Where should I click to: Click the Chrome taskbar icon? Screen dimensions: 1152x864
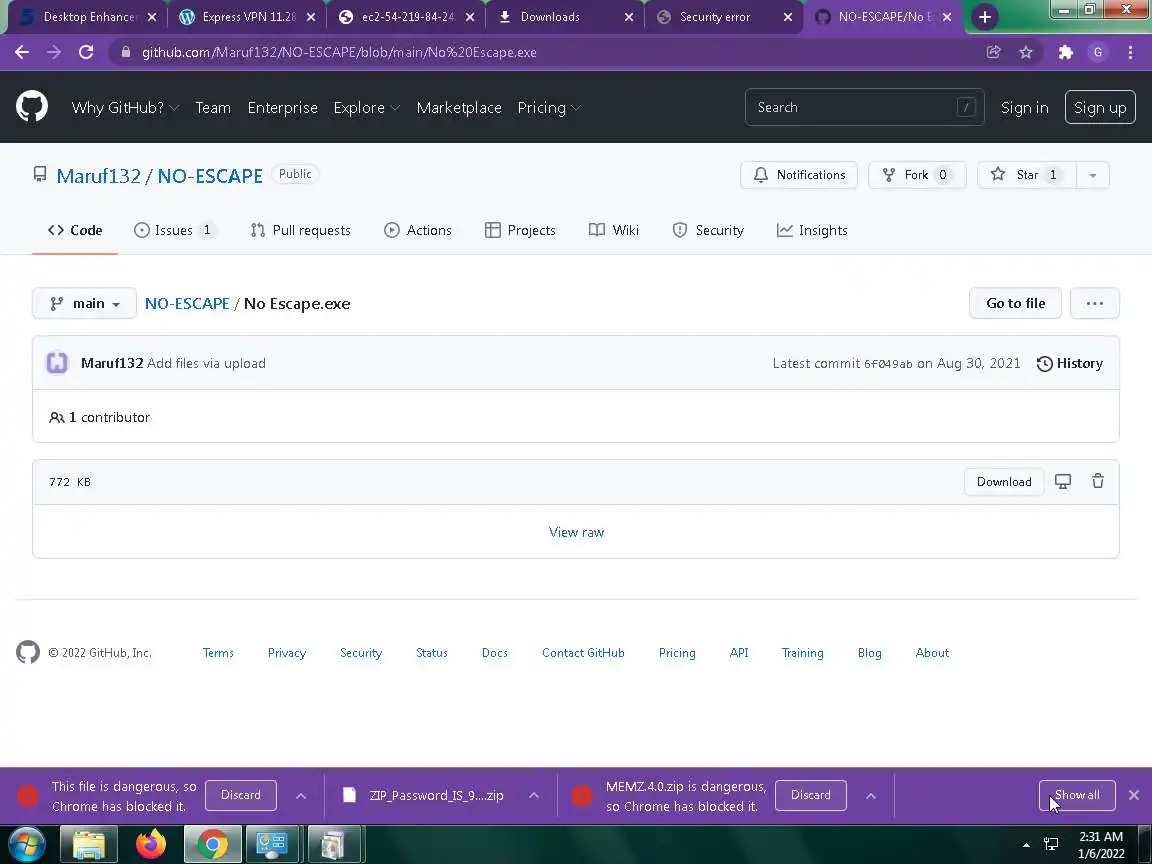click(212, 845)
